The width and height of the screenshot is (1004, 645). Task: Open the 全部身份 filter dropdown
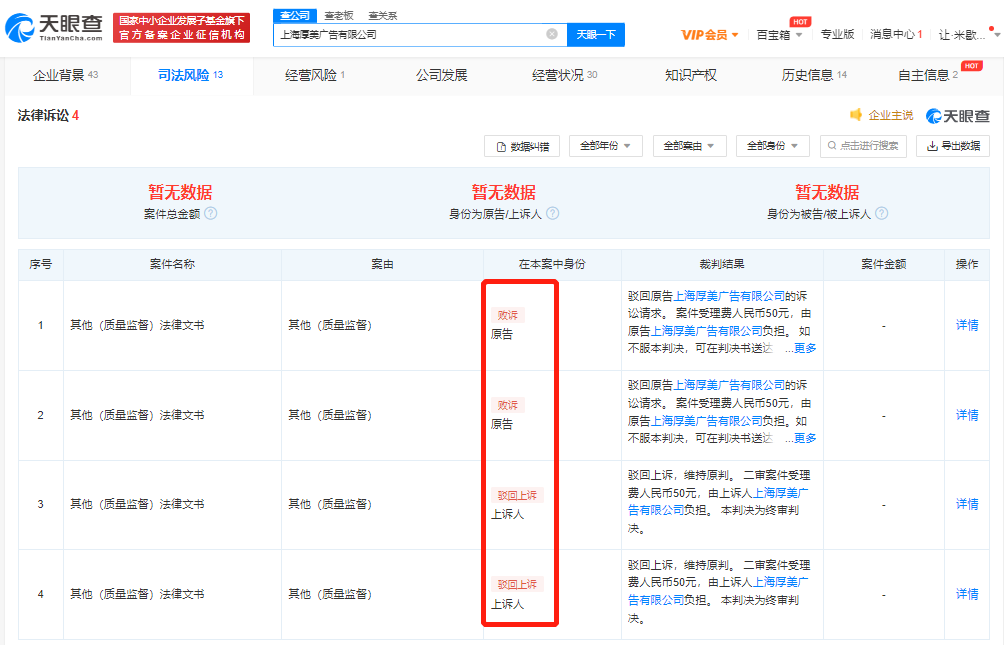tap(773, 146)
